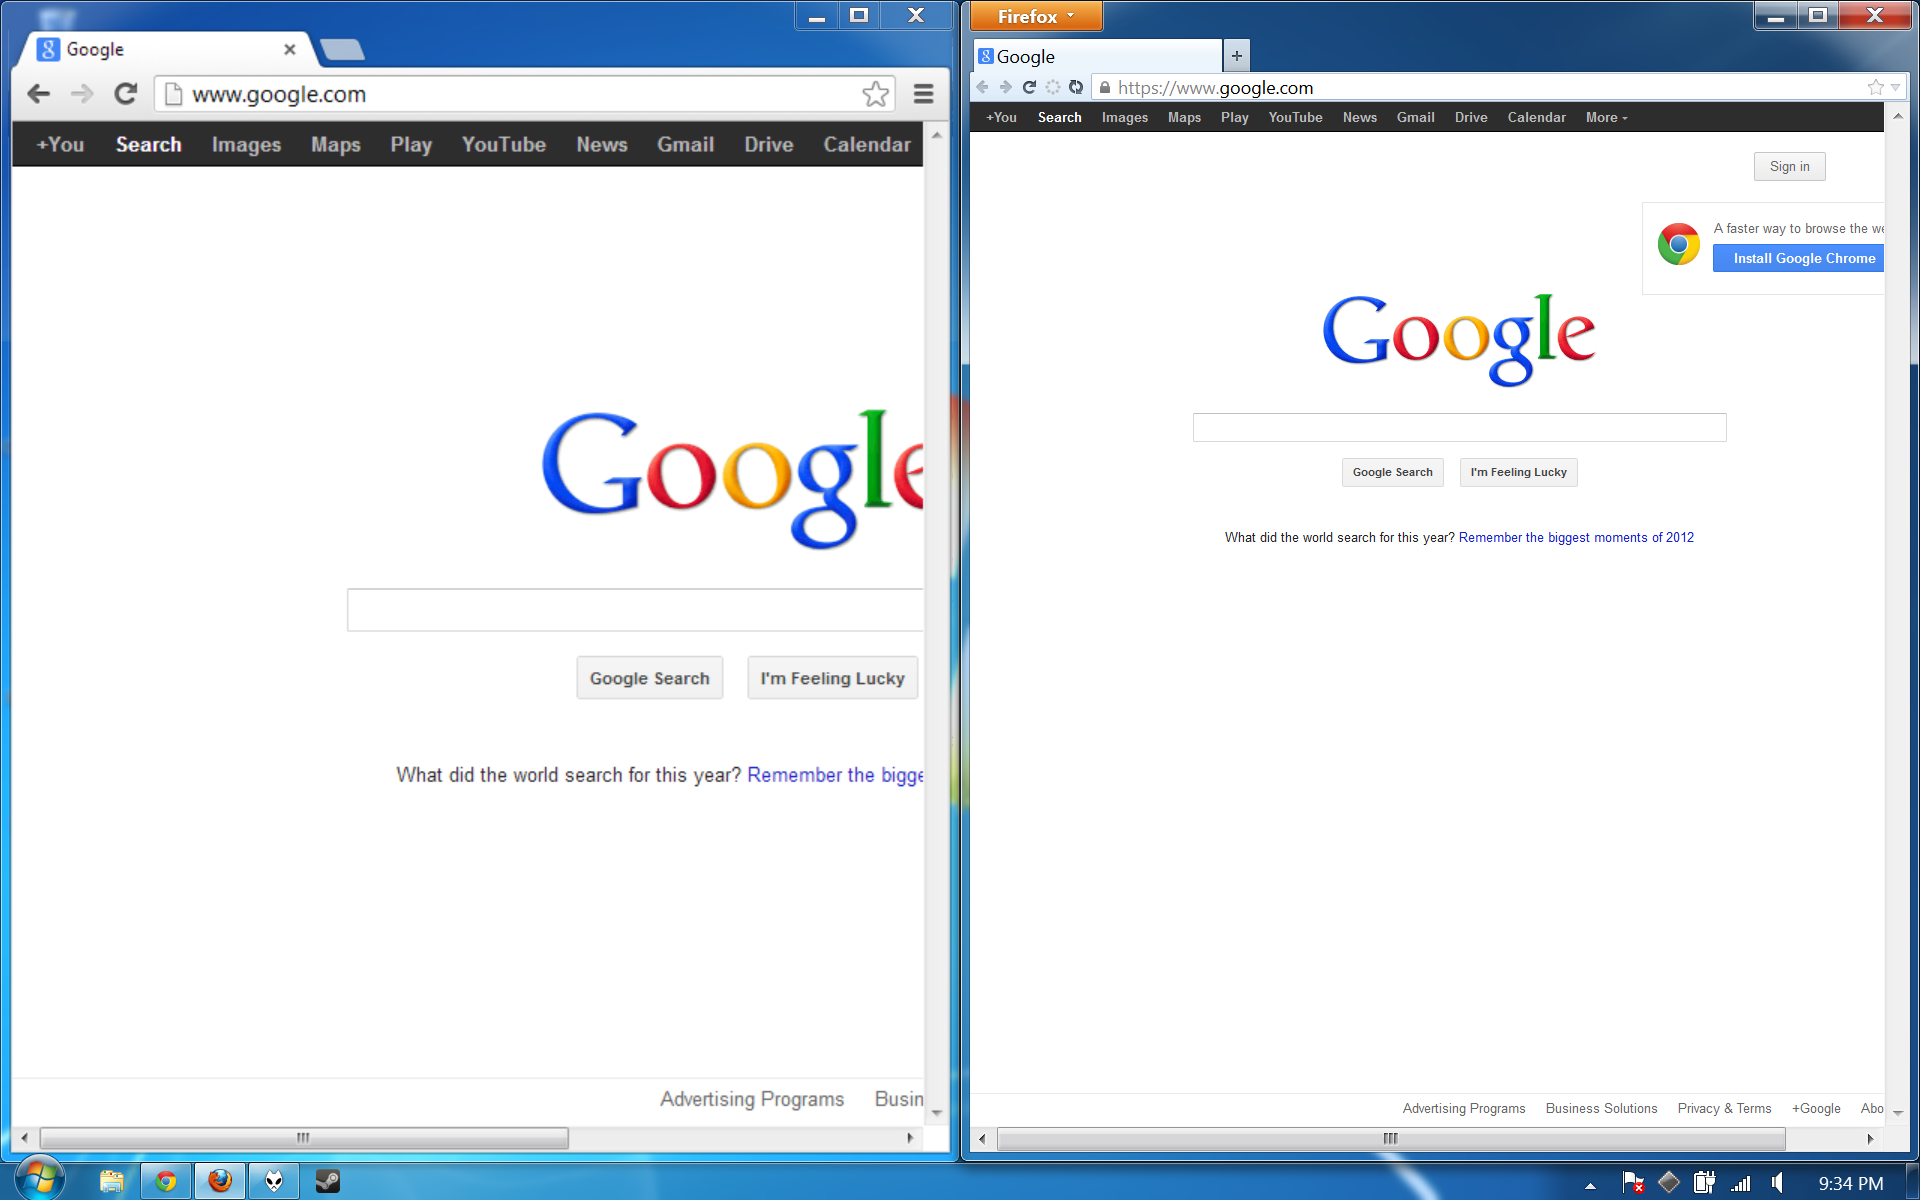
Task: Open Steam from the Windows taskbar
Action: tap(327, 1181)
